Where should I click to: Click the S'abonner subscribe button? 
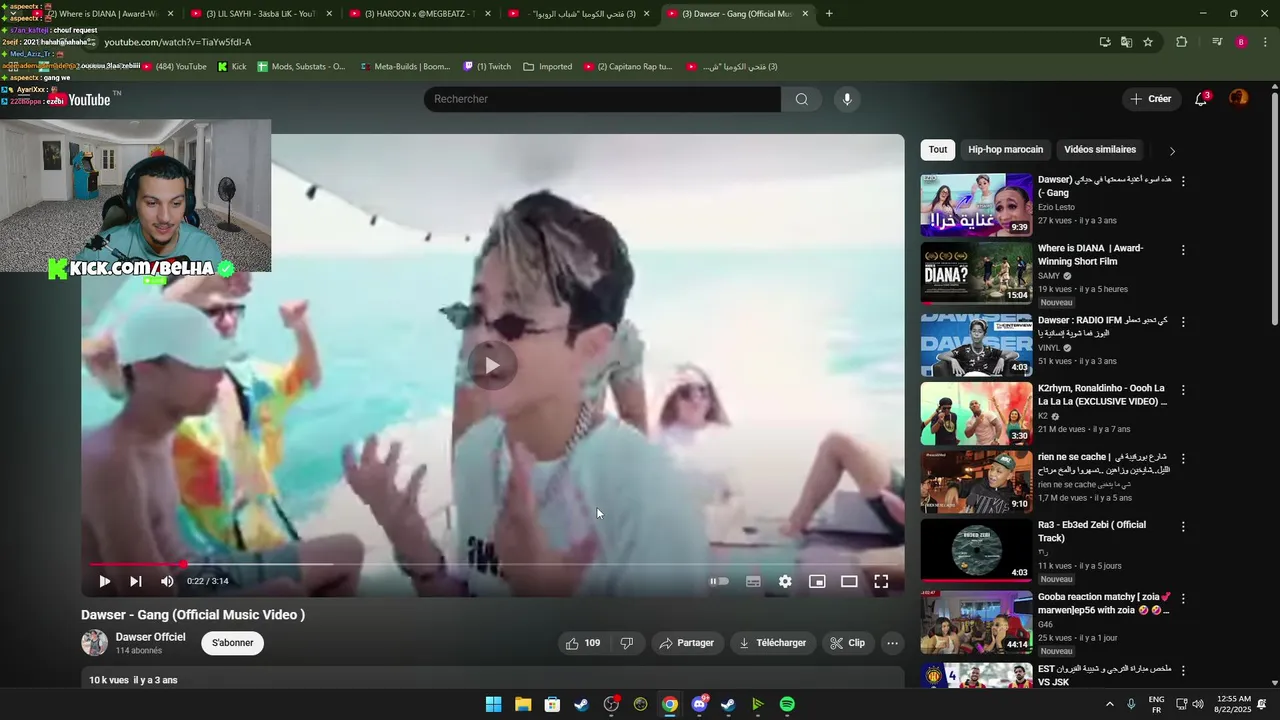point(232,643)
